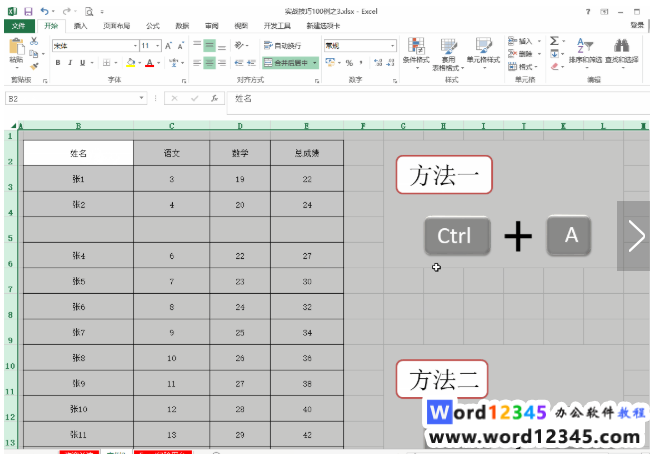Click the text orientation icon
This screenshot has width=650, height=454.
239,45
